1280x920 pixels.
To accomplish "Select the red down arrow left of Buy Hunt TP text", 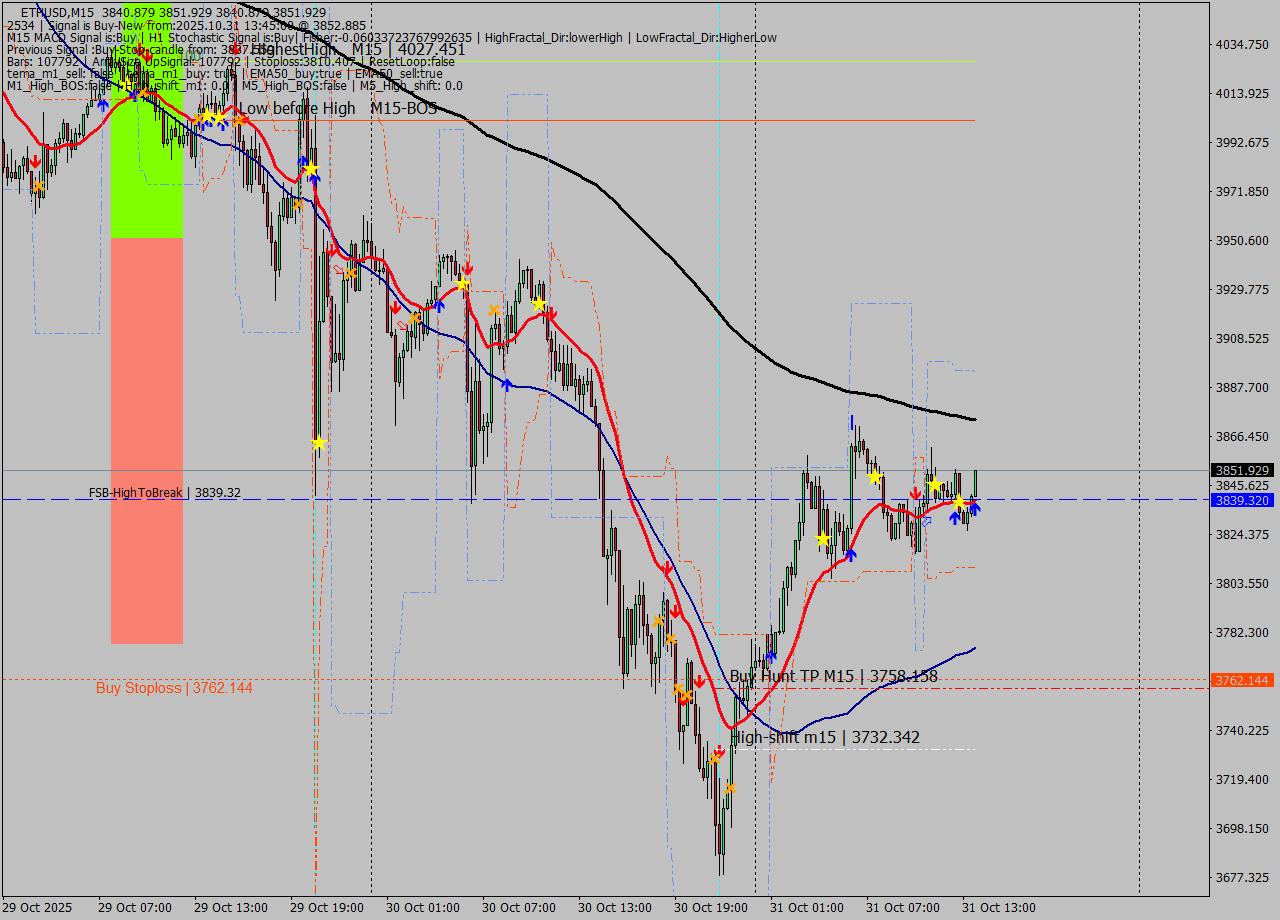I will [x=699, y=681].
